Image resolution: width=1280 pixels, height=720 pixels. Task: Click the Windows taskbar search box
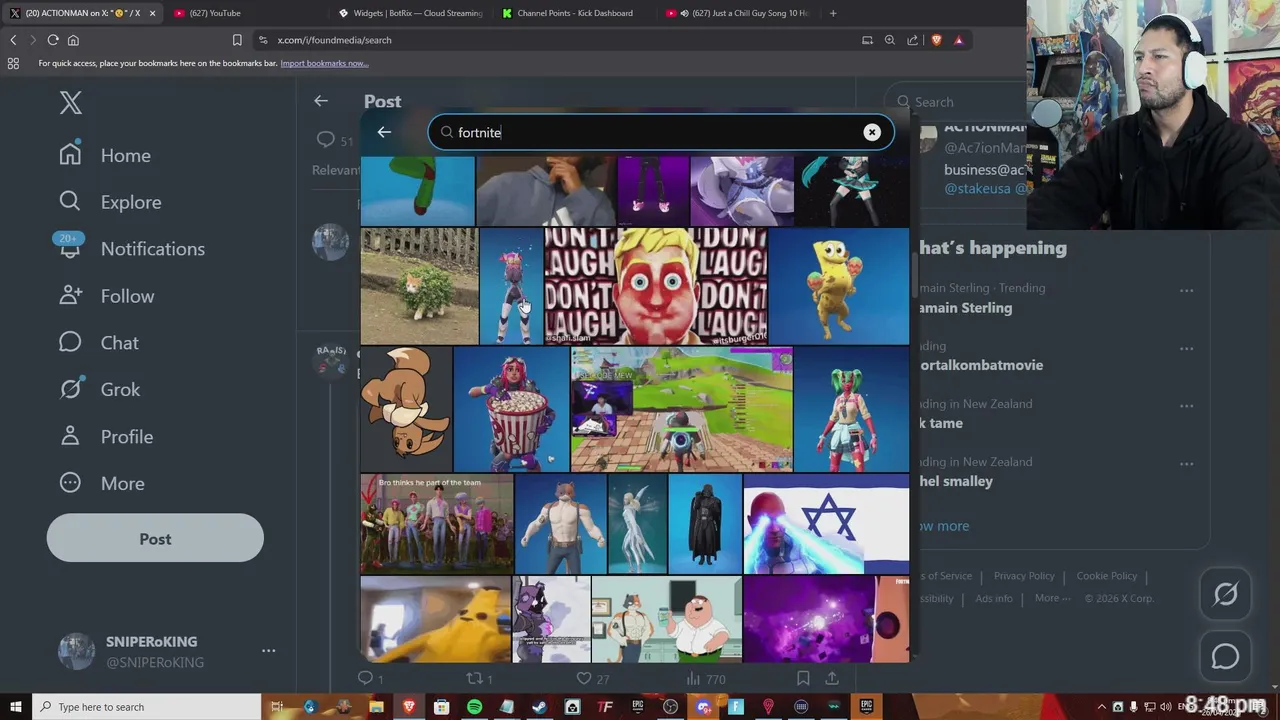[146, 707]
